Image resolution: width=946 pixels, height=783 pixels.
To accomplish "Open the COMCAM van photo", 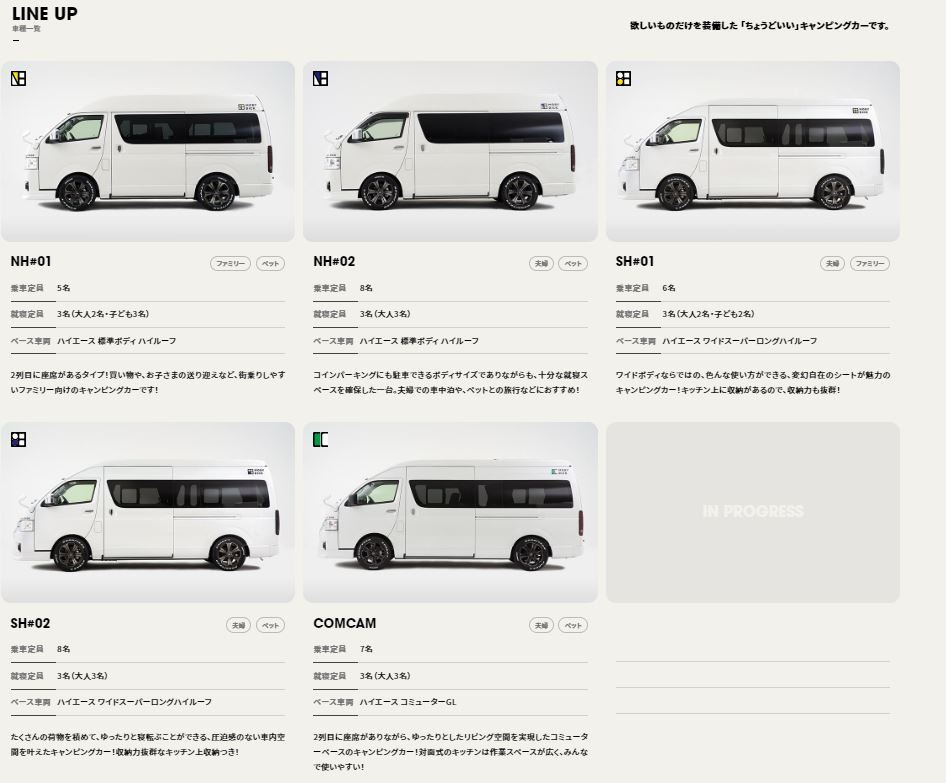I will coord(450,512).
